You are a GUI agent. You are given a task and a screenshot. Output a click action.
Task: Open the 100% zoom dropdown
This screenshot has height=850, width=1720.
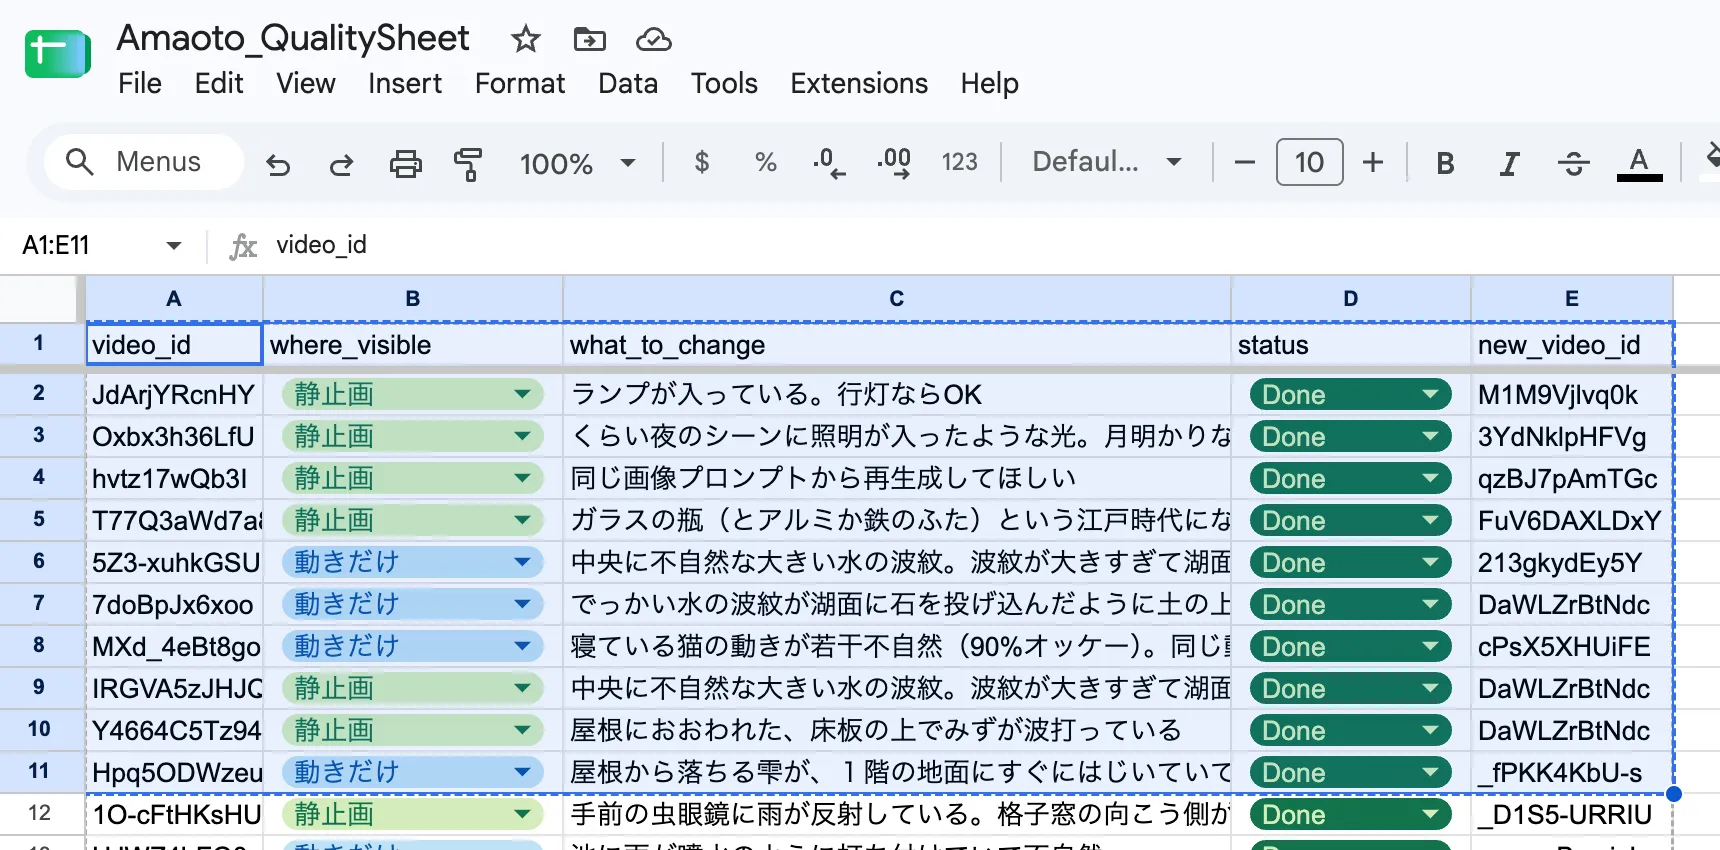578,163
